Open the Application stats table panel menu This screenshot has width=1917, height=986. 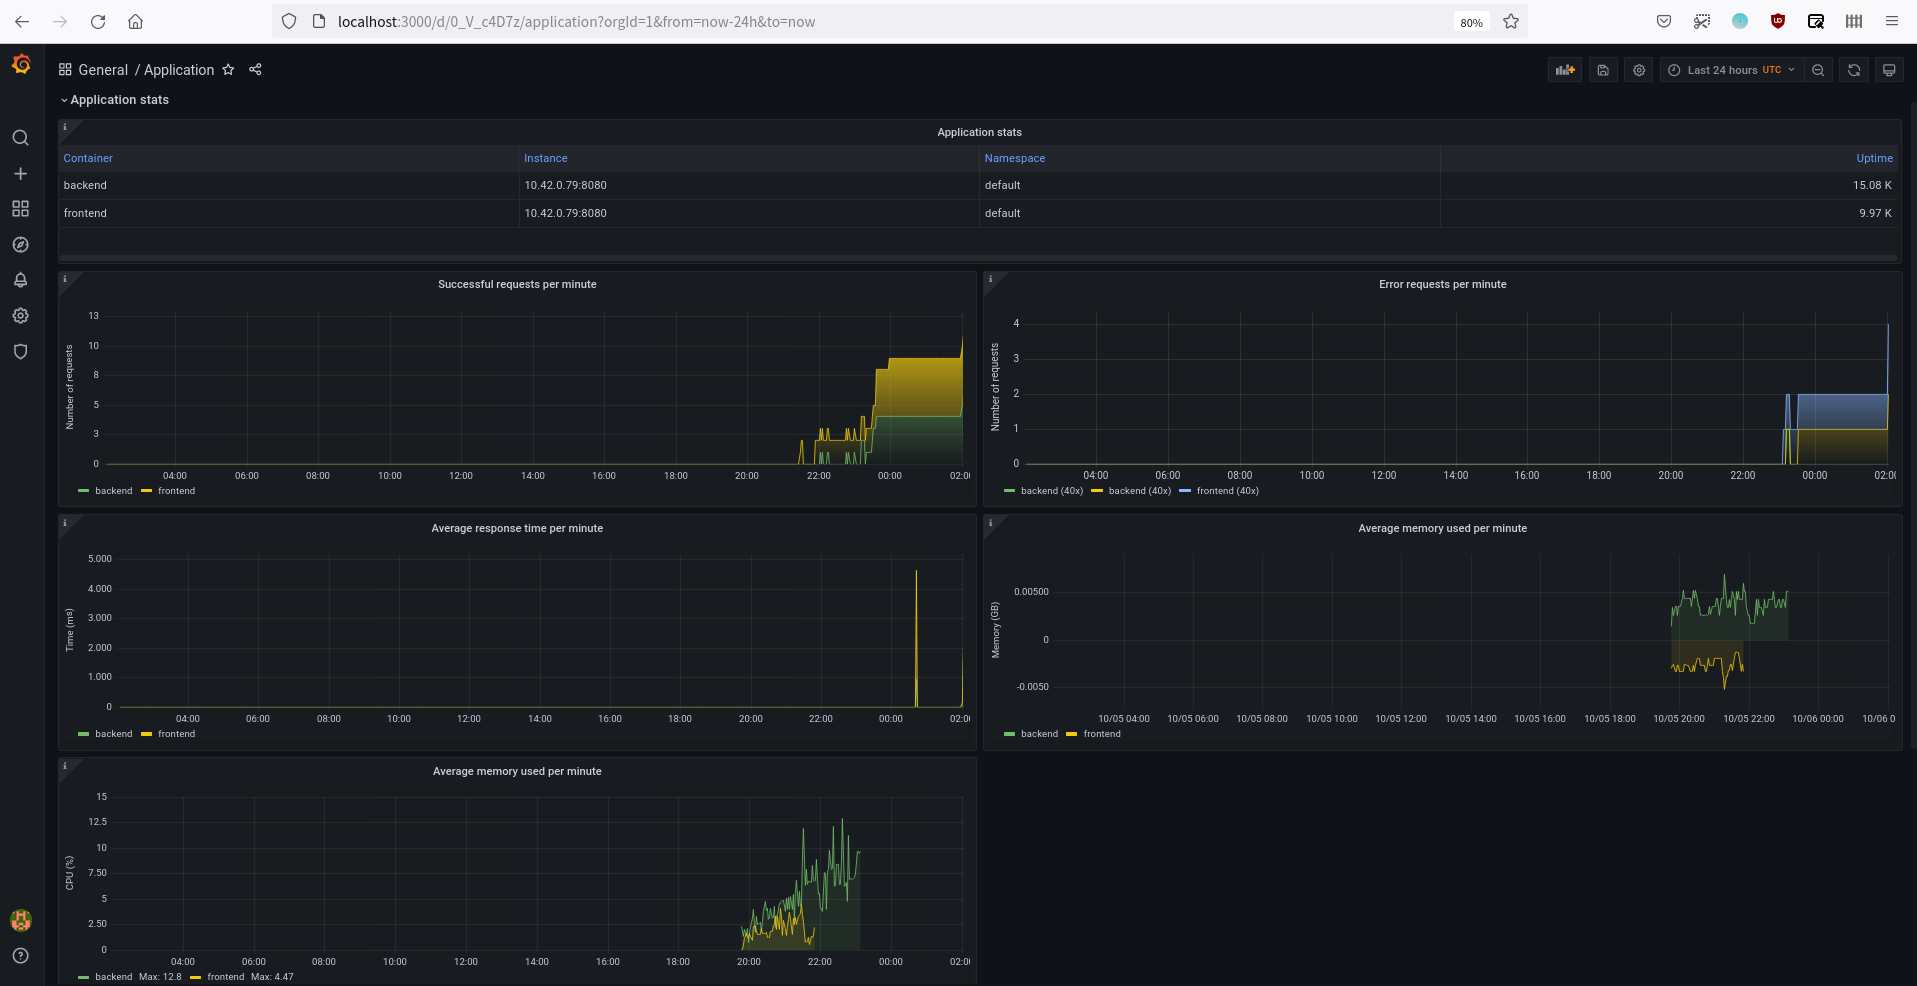tap(979, 132)
